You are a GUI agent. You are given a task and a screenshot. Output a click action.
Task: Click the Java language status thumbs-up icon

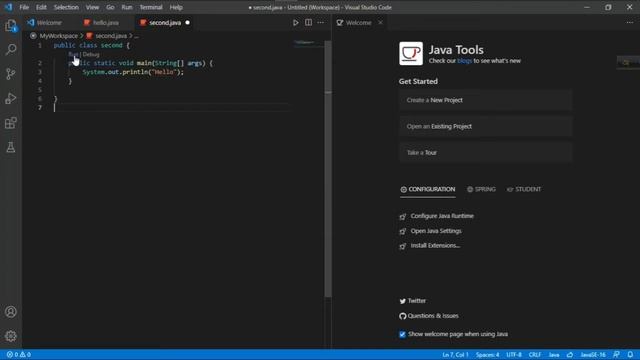570,355
